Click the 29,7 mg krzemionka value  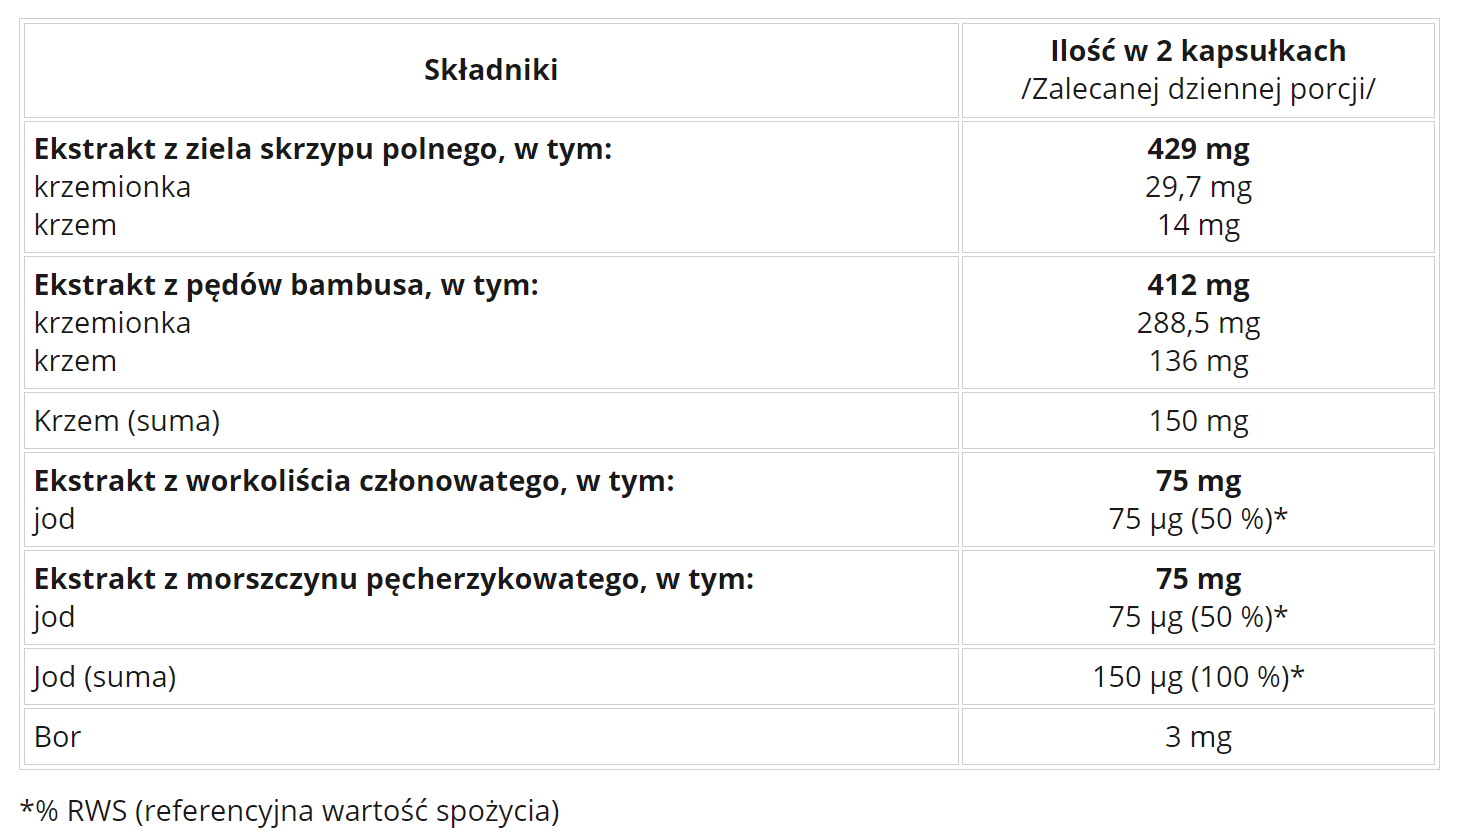tap(1198, 187)
